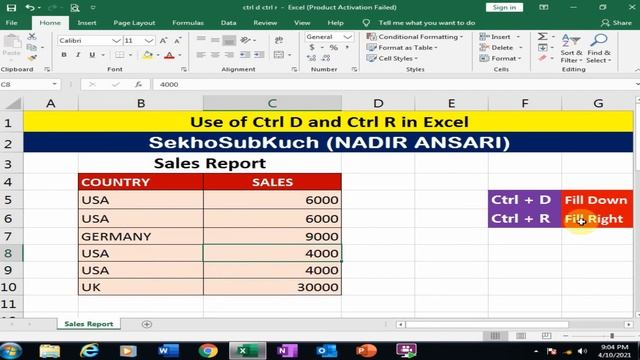Click the Decrease Indent icon
Image resolution: width=640 pixels, height=360 pixels.
(244, 54)
